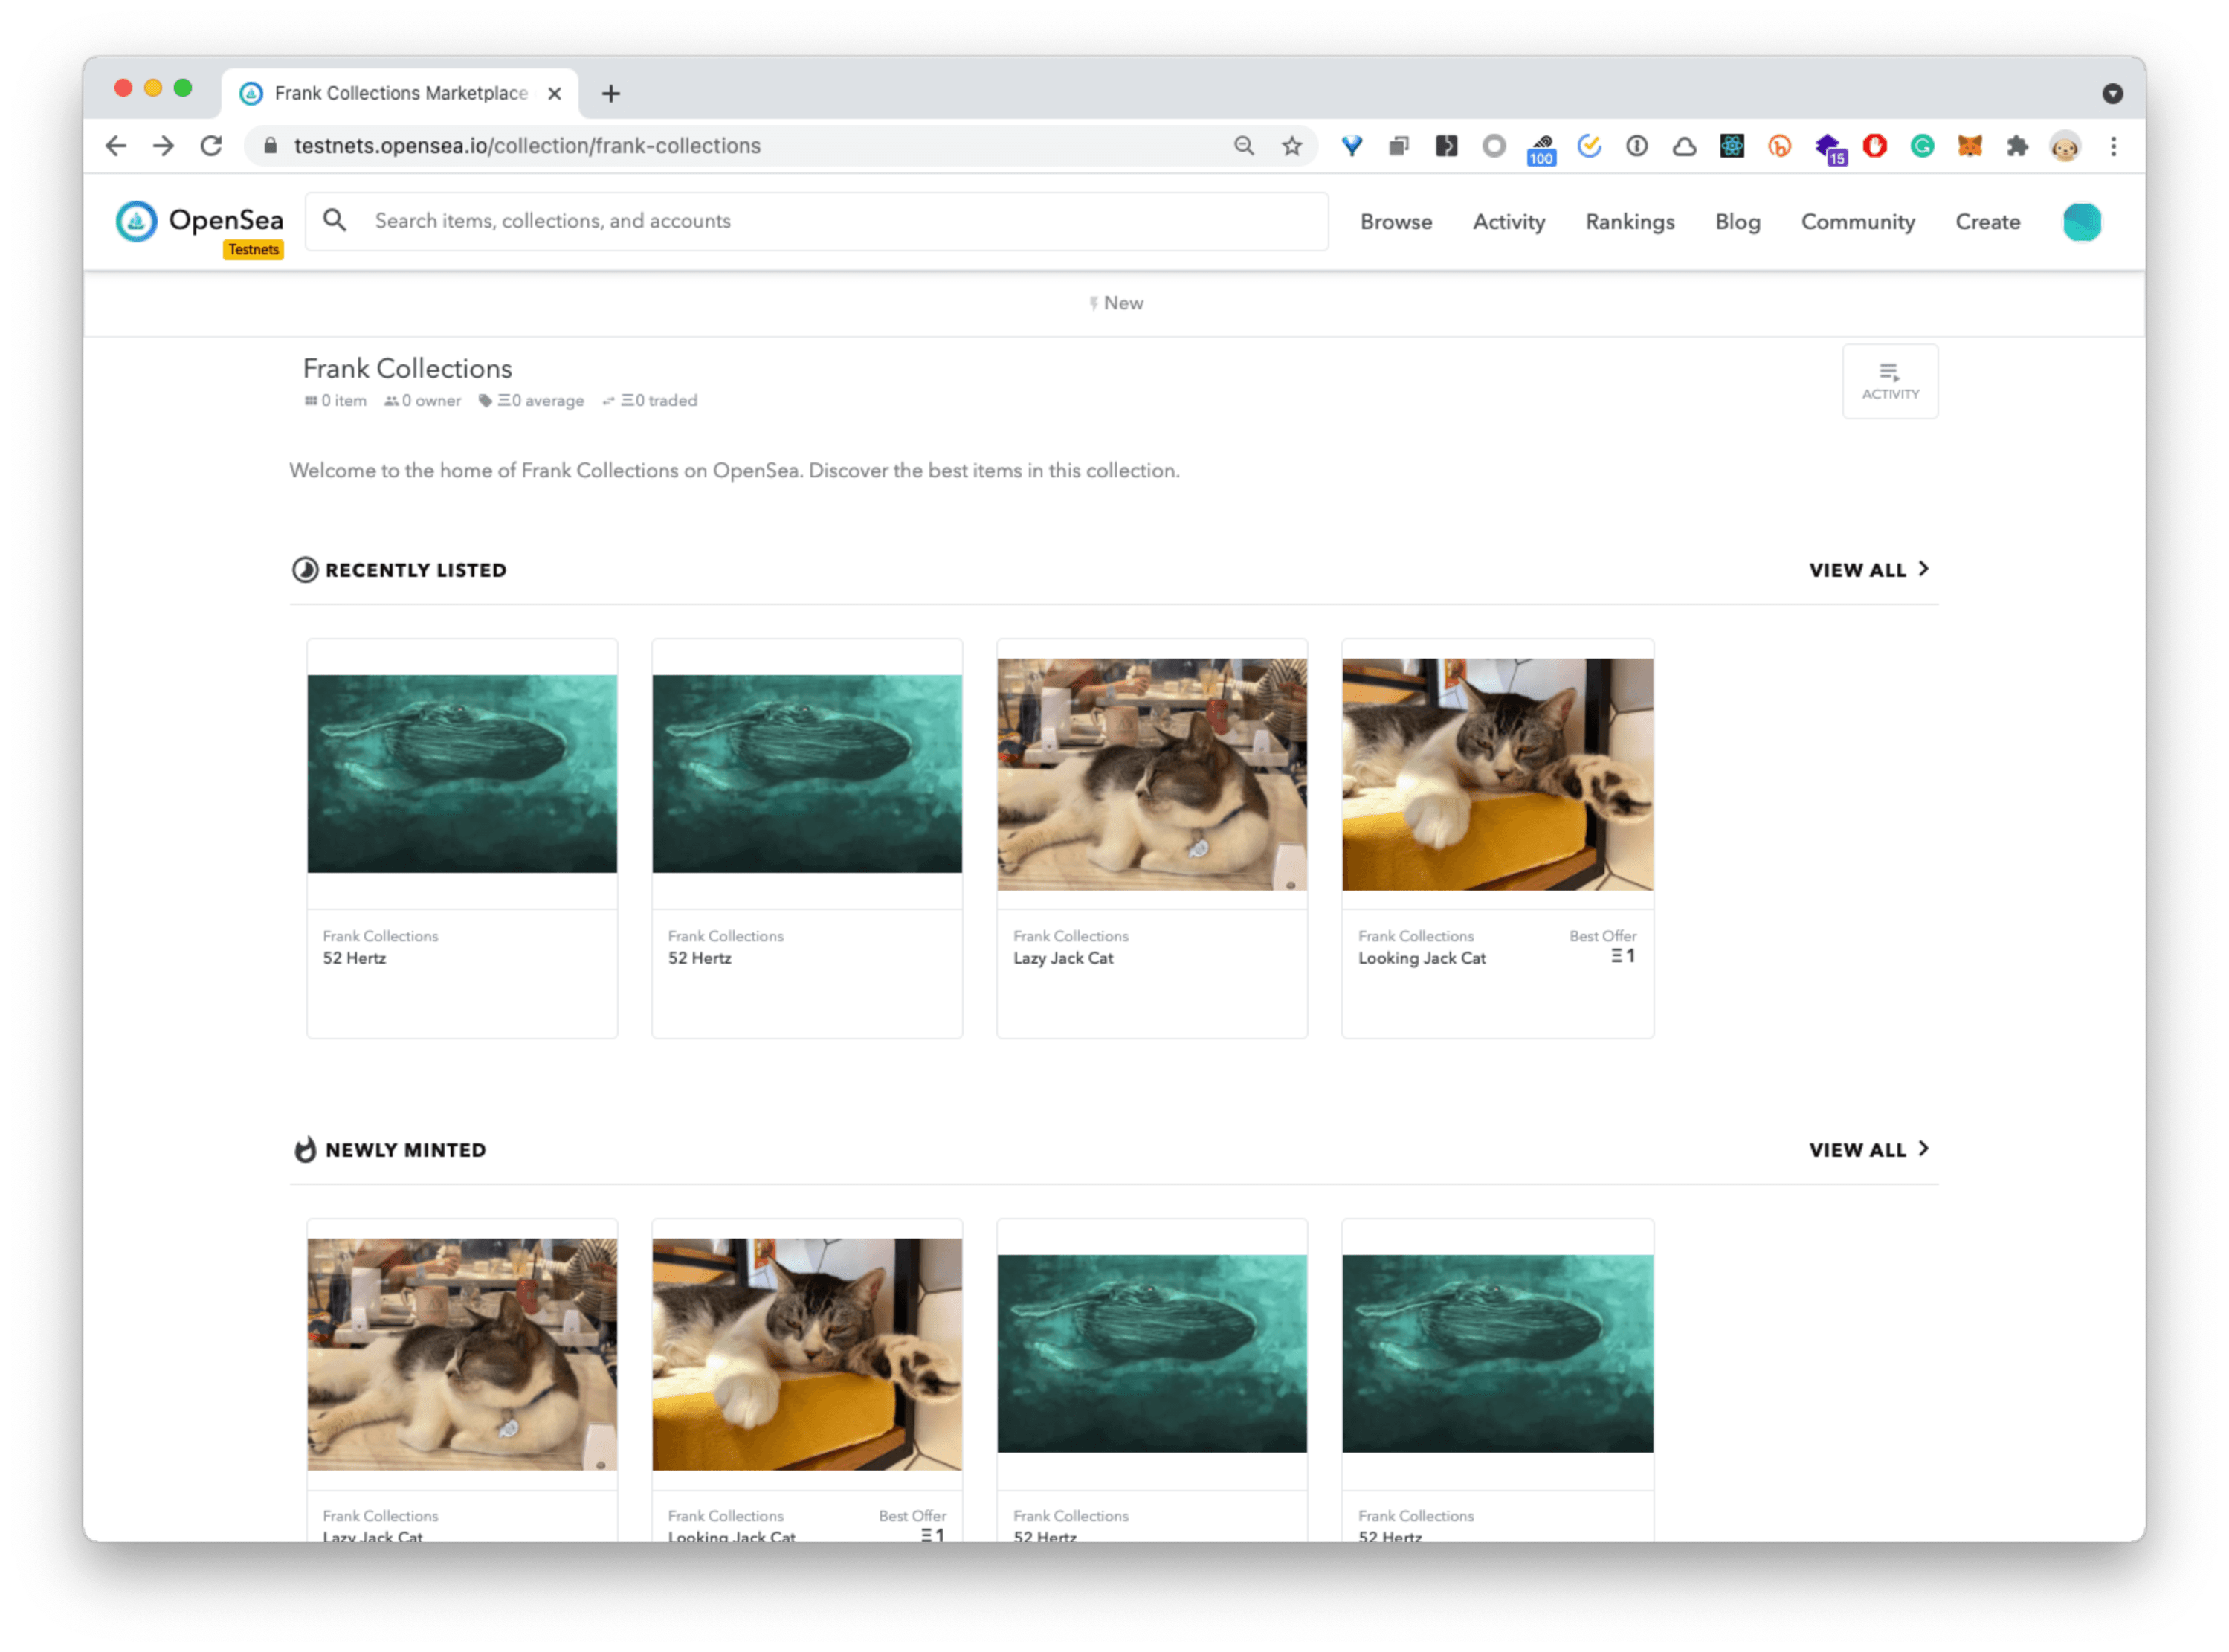Open the Looking Jack Cat thumbnail in Recently Listed
The image size is (2229, 1652).
pos(1497,774)
